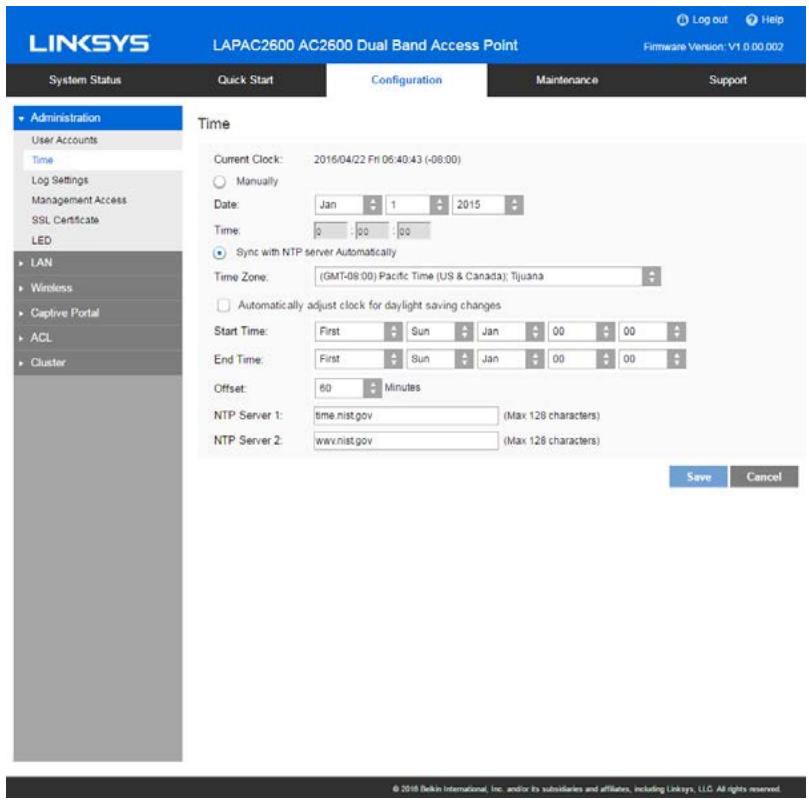
Task: Expand the ACL sidebar section
Action: point(98,338)
